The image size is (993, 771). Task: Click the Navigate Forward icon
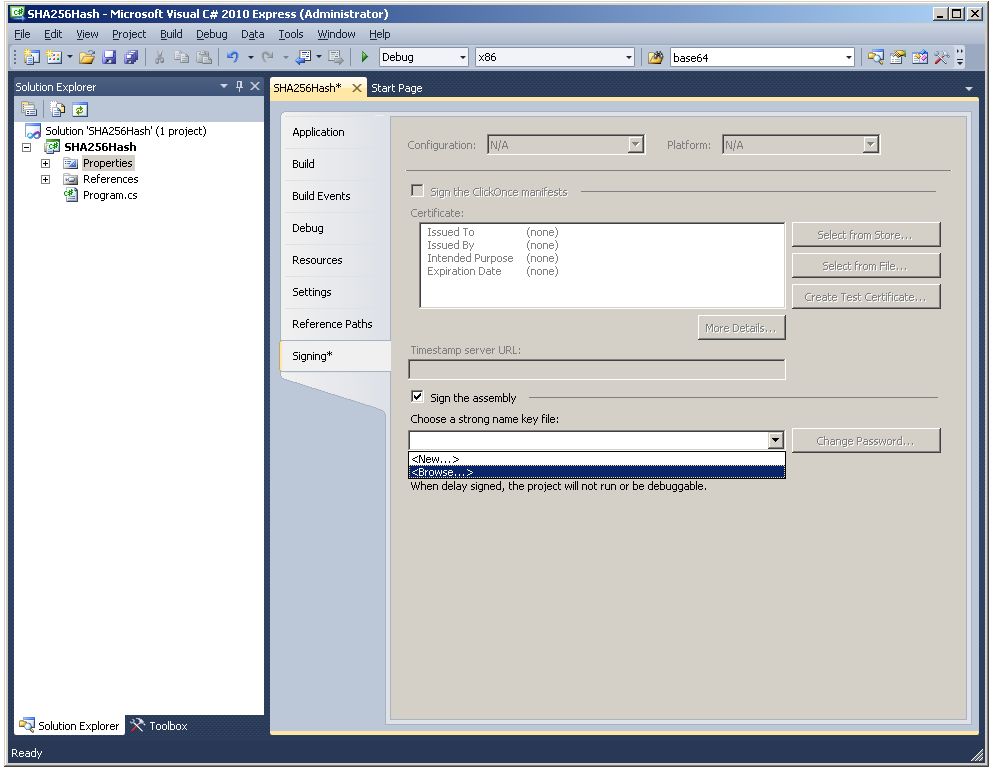pos(336,57)
